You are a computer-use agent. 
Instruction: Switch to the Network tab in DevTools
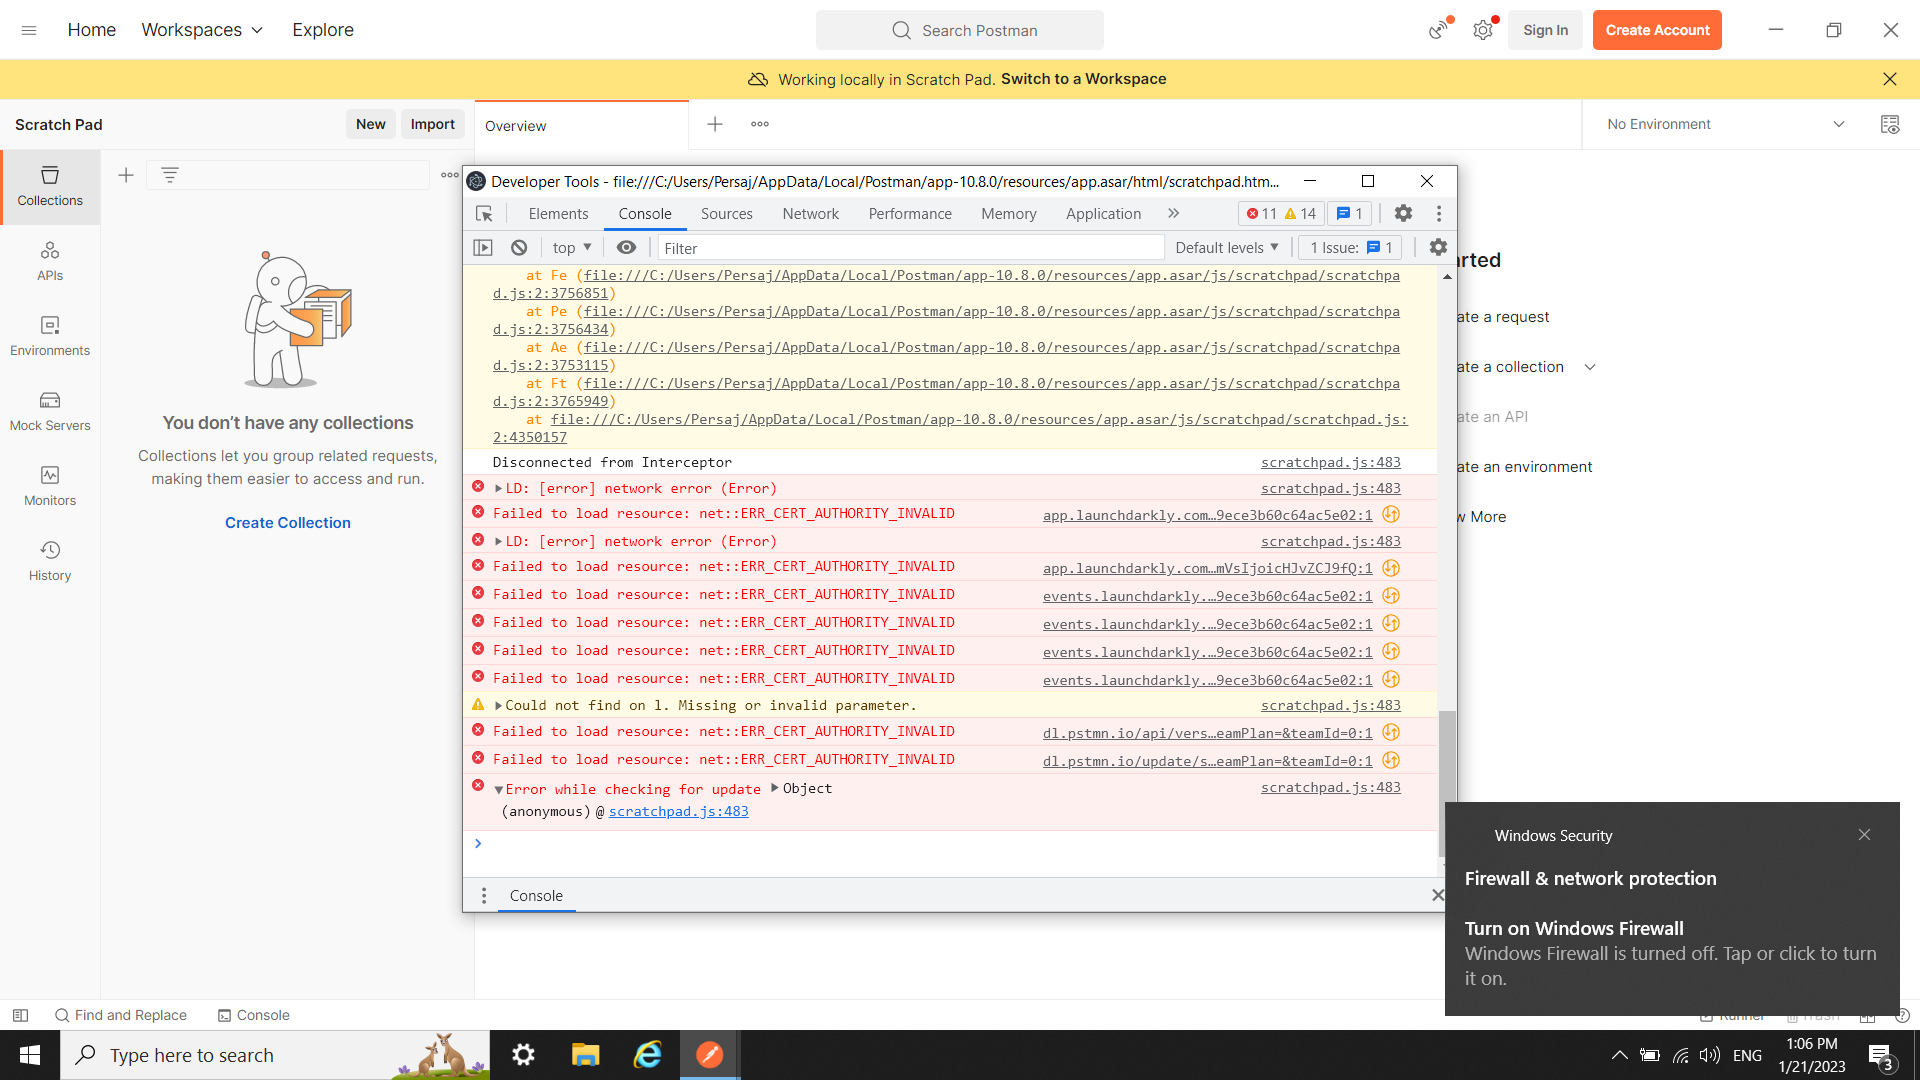pos(810,213)
